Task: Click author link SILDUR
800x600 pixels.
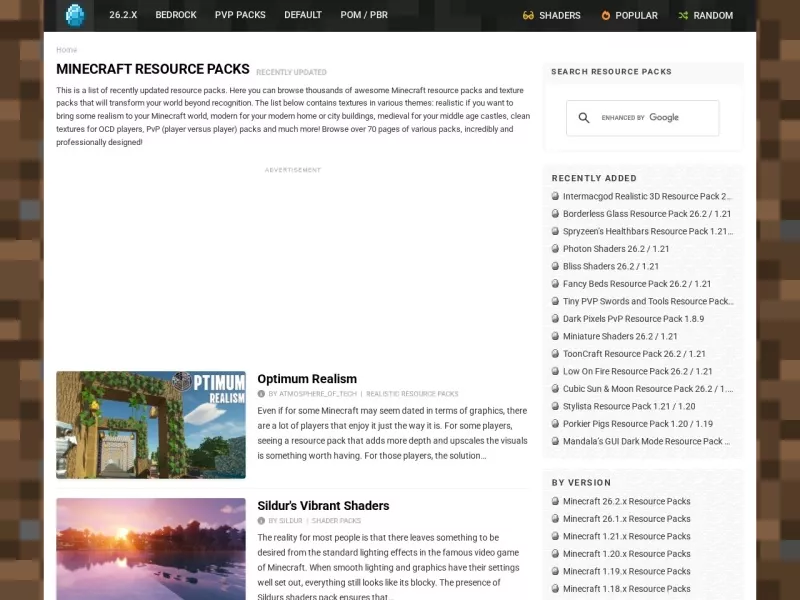Action: 291,521
